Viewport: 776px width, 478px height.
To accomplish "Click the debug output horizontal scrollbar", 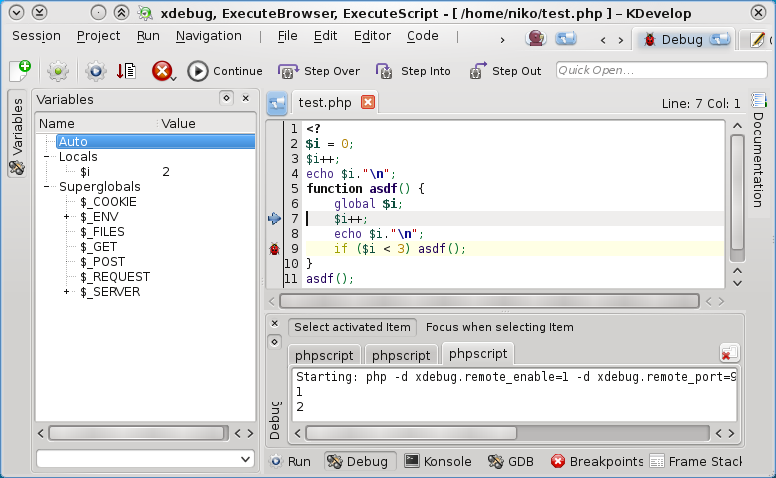I will (x=411, y=433).
